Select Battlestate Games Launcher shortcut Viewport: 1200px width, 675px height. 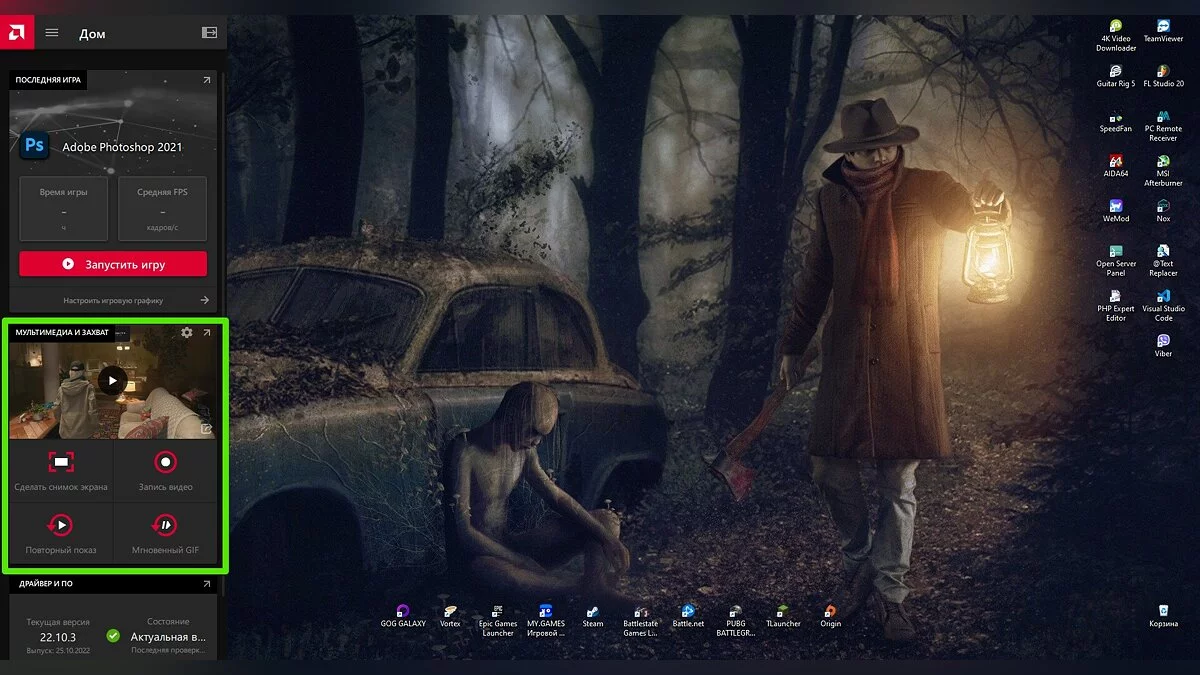click(x=641, y=620)
